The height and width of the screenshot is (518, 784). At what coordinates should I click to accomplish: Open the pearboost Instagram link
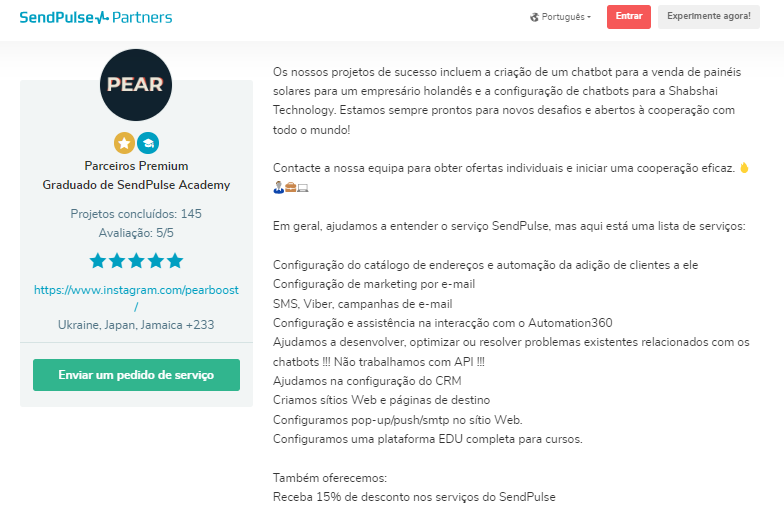coord(136,290)
